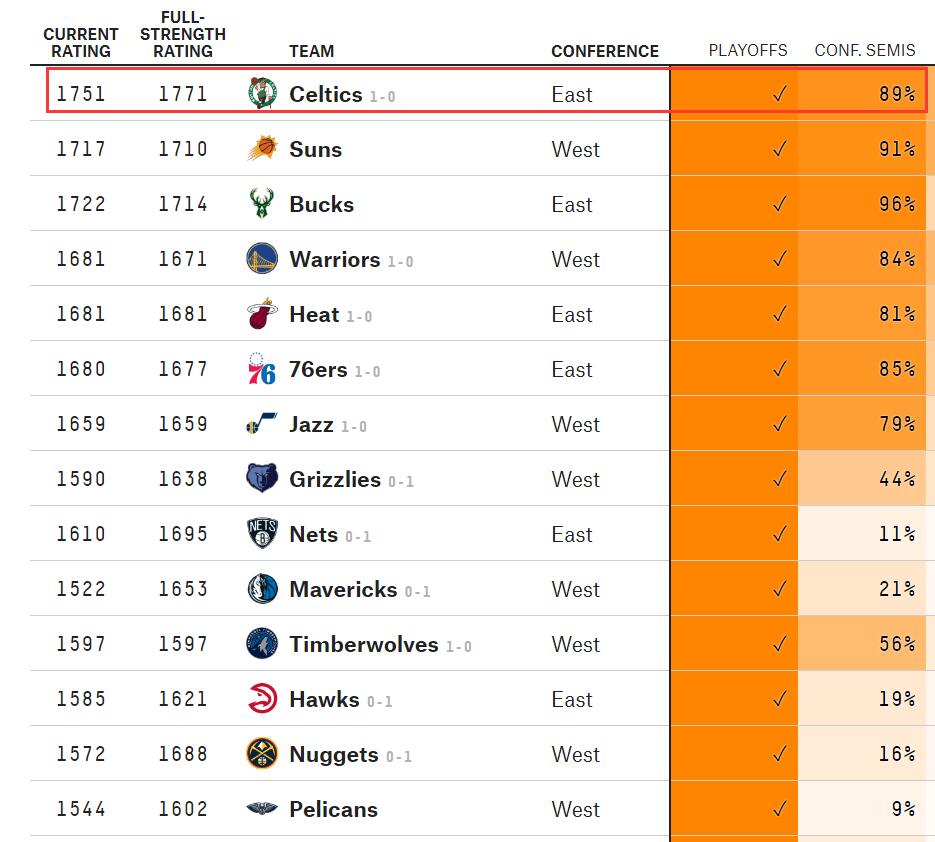Image resolution: width=935 pixels, height=842 pixels.
Task: Click the 76ers team logo
Action: click(261, 369)
